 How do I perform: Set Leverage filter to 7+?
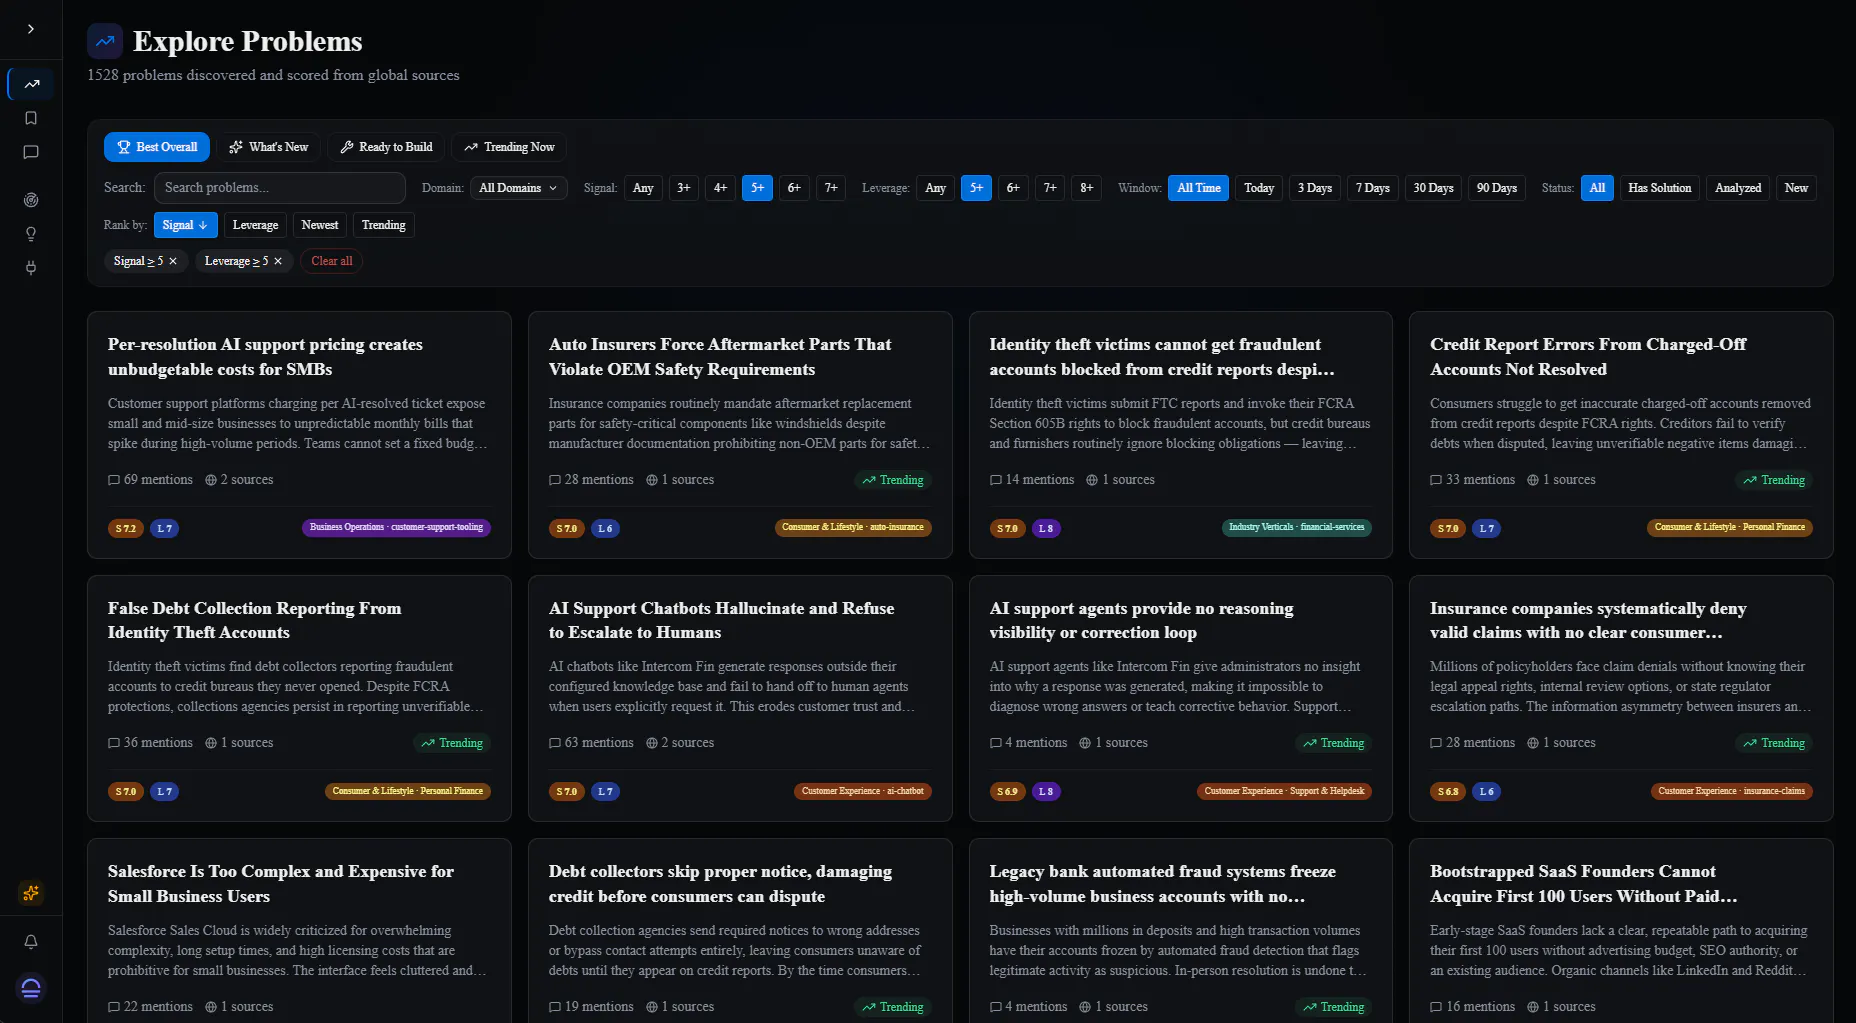tap(1050, 188)
